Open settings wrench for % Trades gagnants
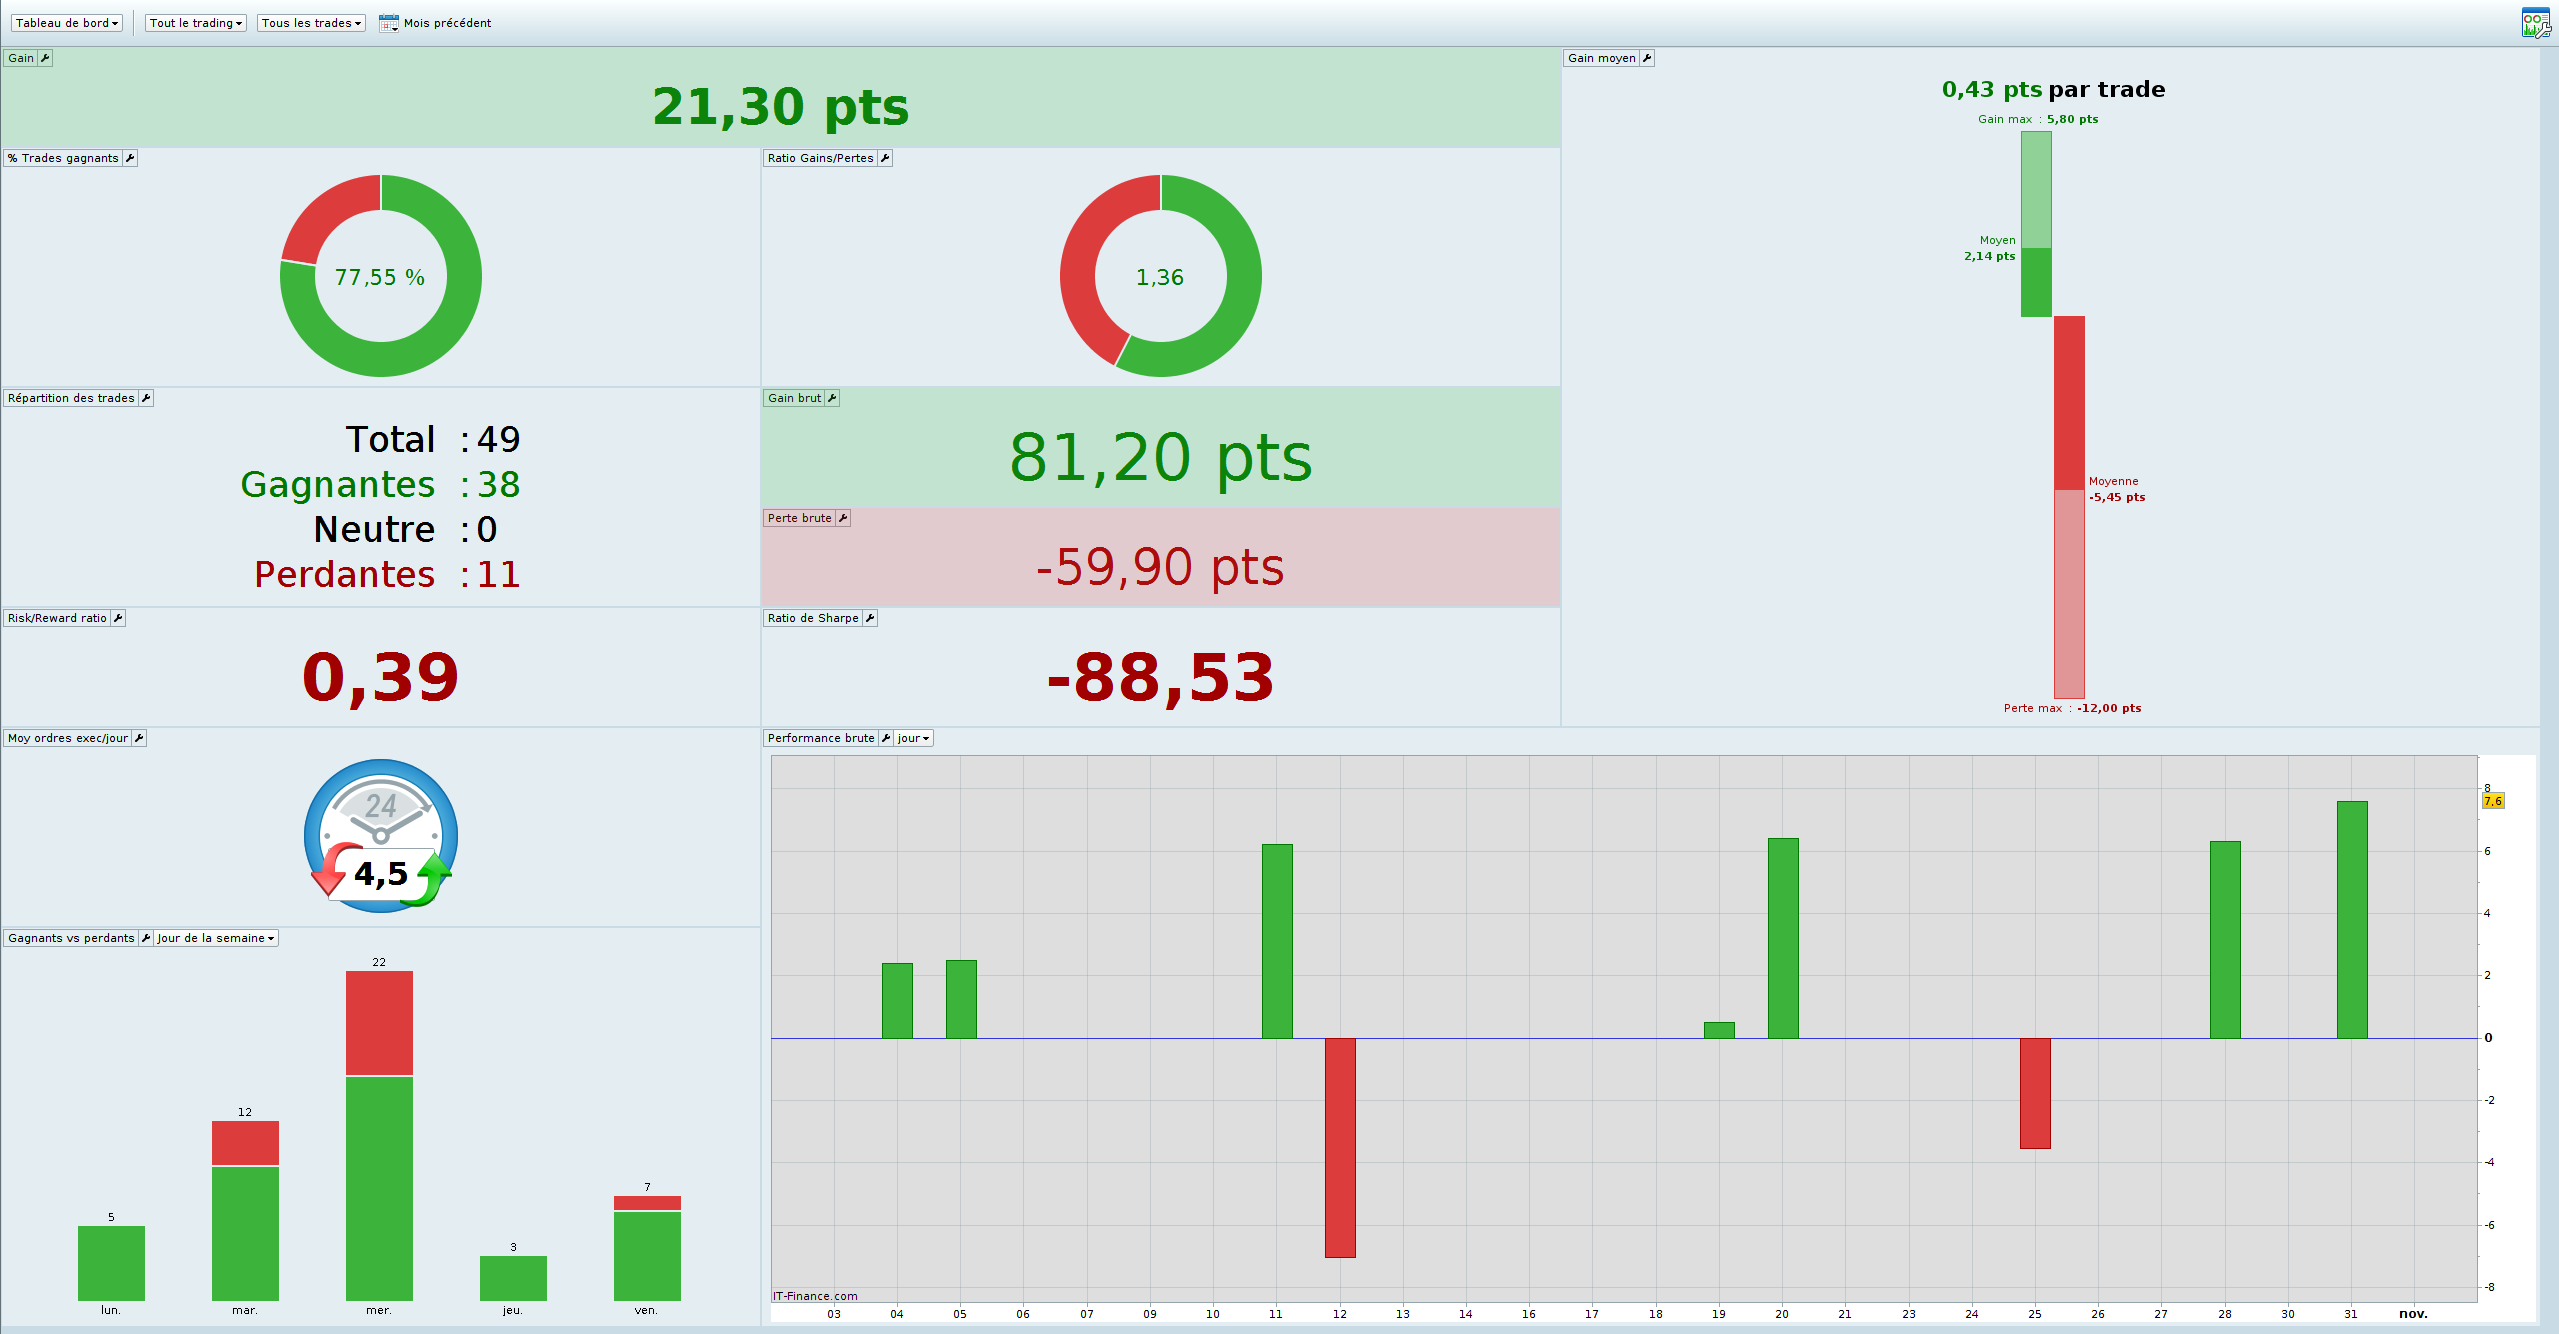This screenshot has height=1334, width=2559. point(130,158)
